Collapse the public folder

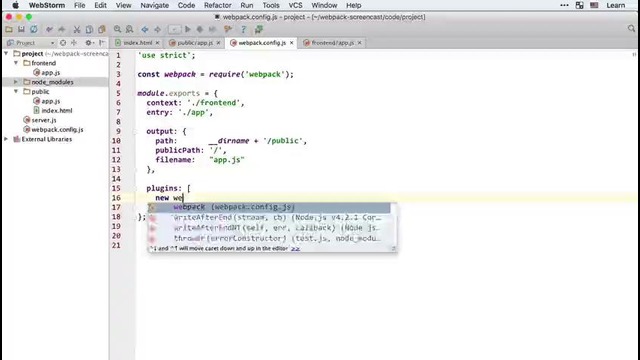coord(16,91)
